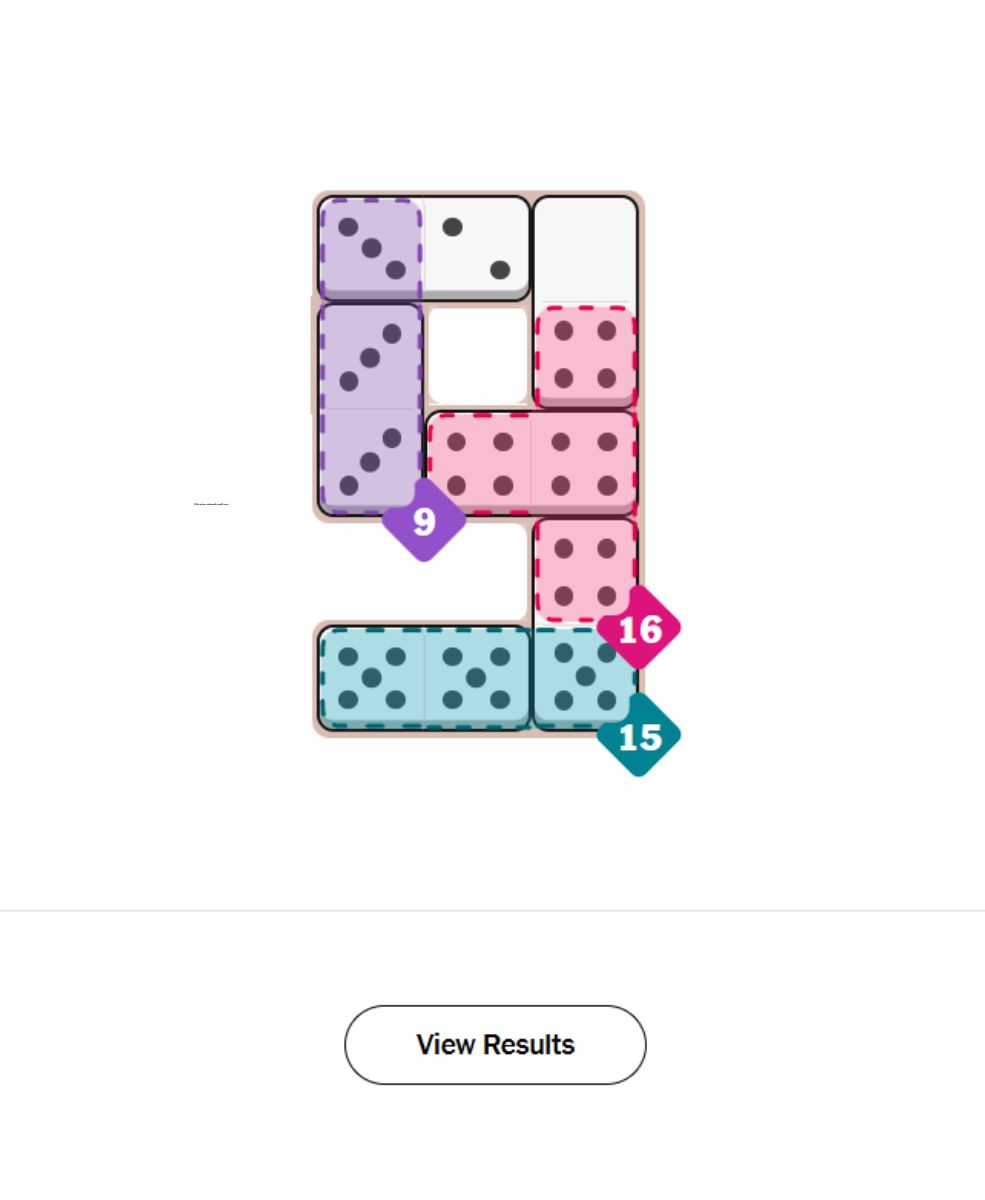This screenshot has height=1200, width=985.
Task: Click the teal 15 sum badge
Action: pos(639,737)
